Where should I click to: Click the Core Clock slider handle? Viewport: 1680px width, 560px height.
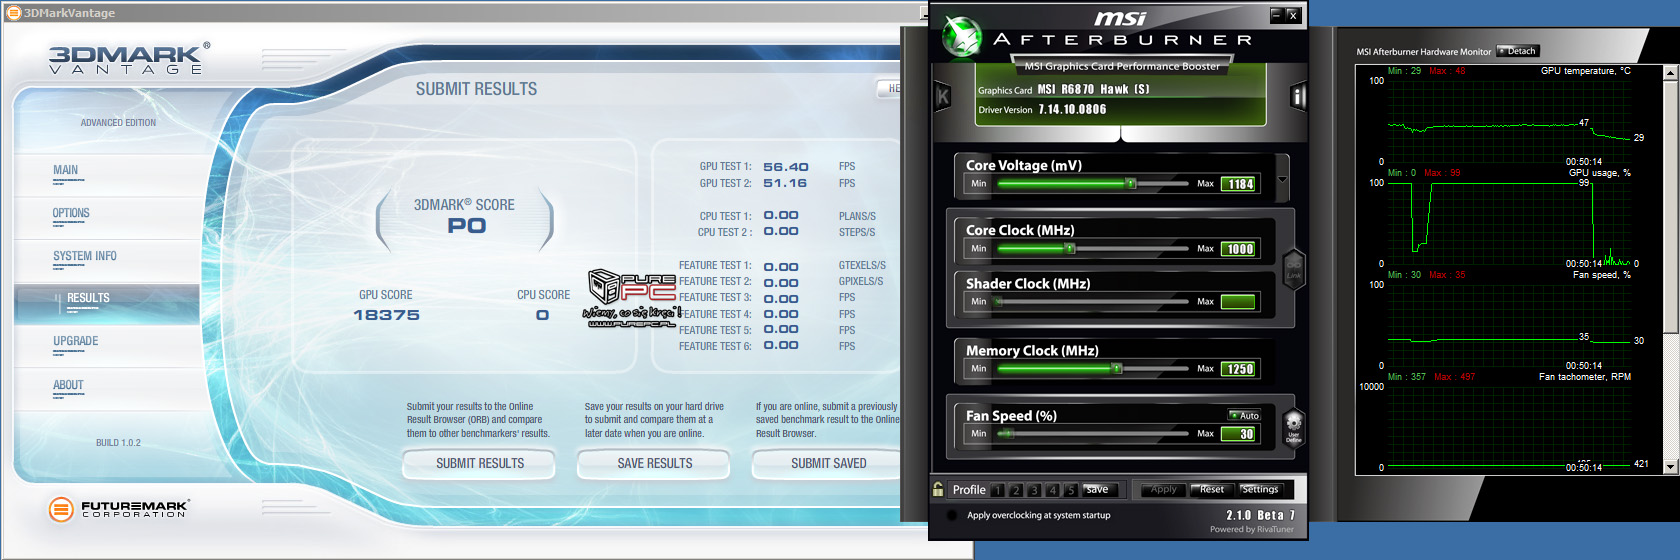1070,248
